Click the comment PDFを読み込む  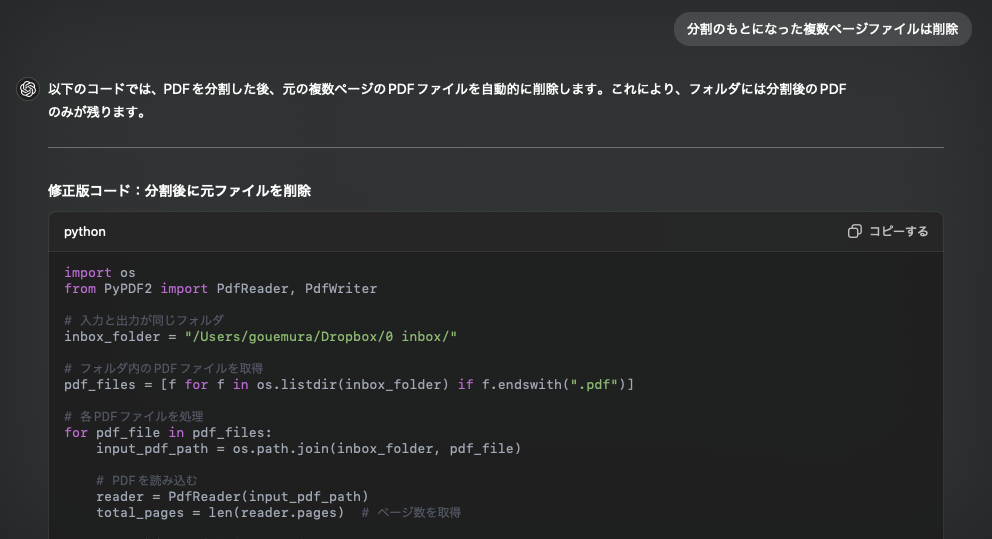click(x=147, y=480)
